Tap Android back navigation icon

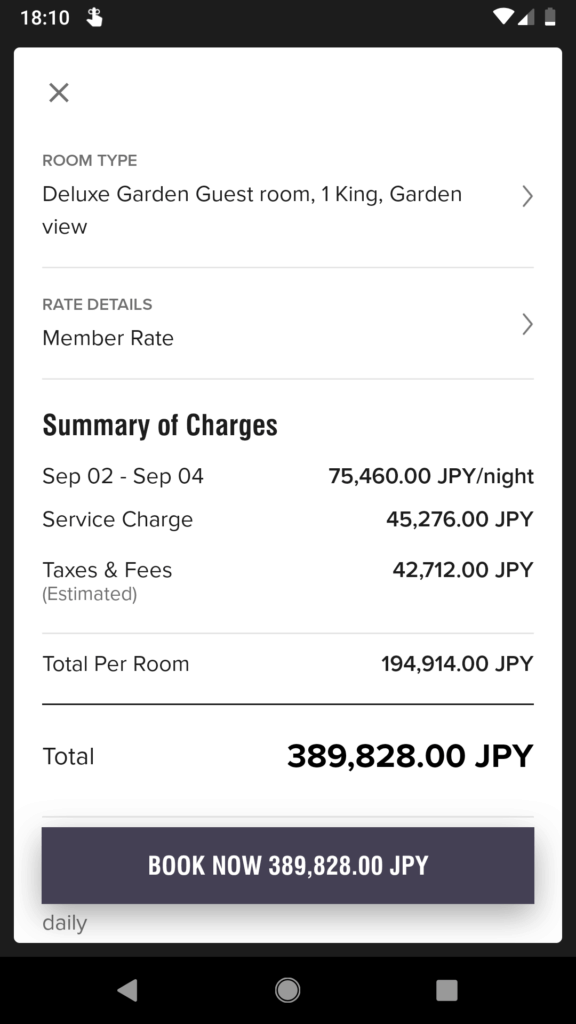[x=128, y=990]
